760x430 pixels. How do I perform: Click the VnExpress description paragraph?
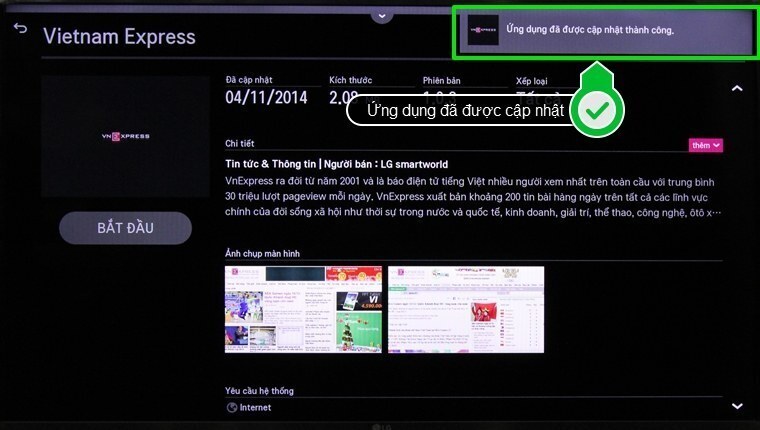click(472, 197)
